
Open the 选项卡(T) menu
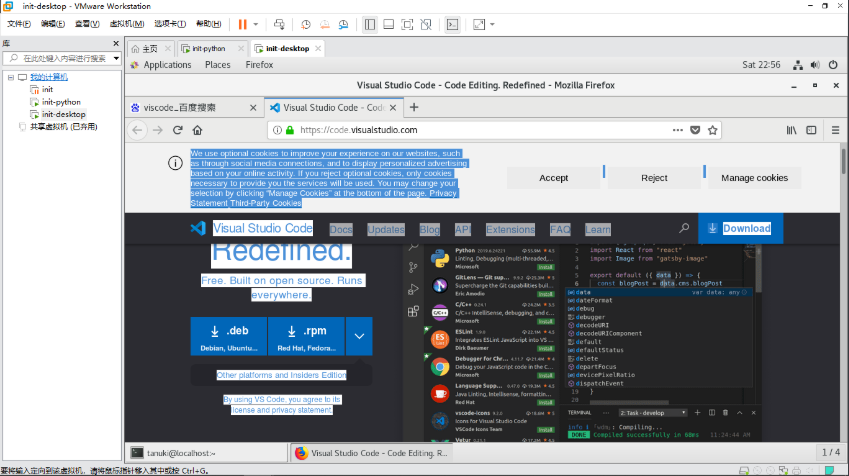[x=170, y=24]
